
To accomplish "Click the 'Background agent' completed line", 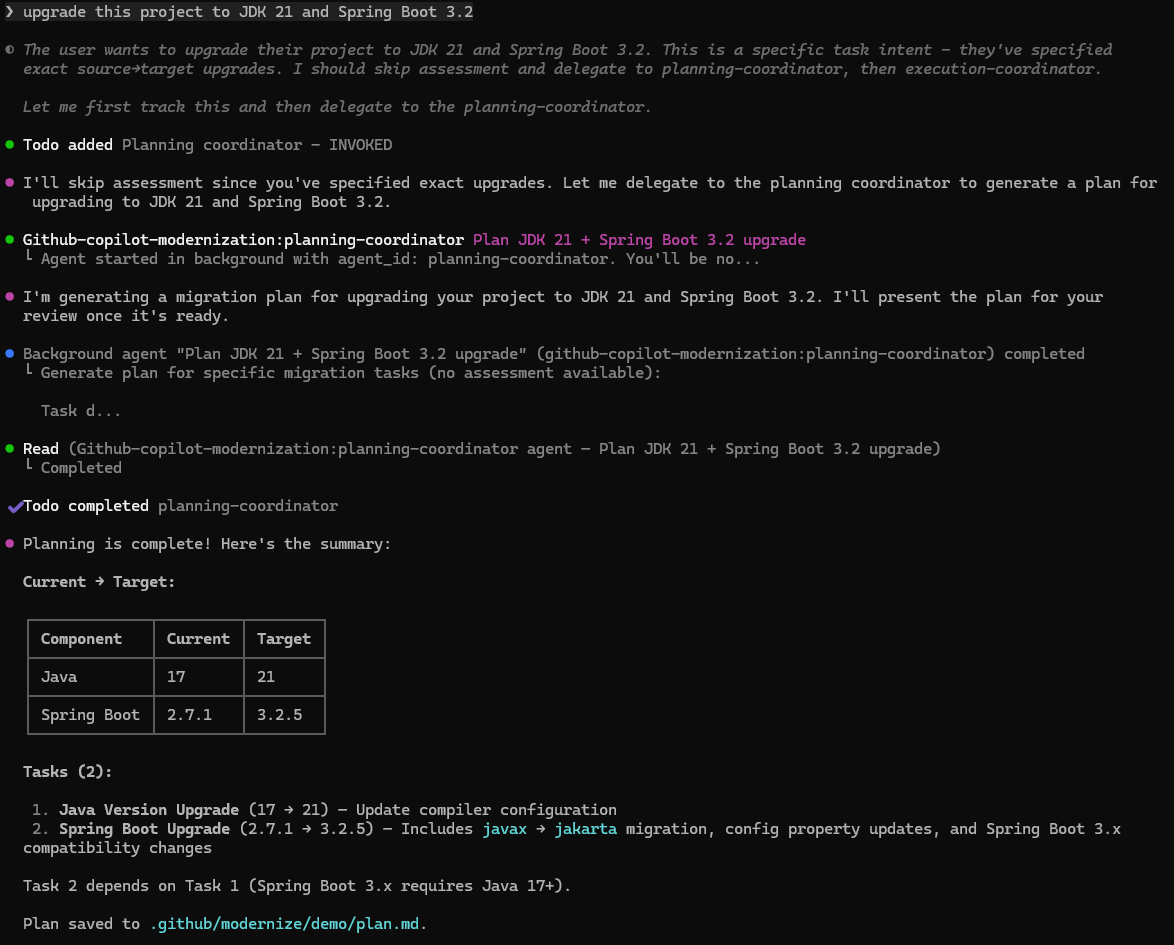I will pos(553,353).
